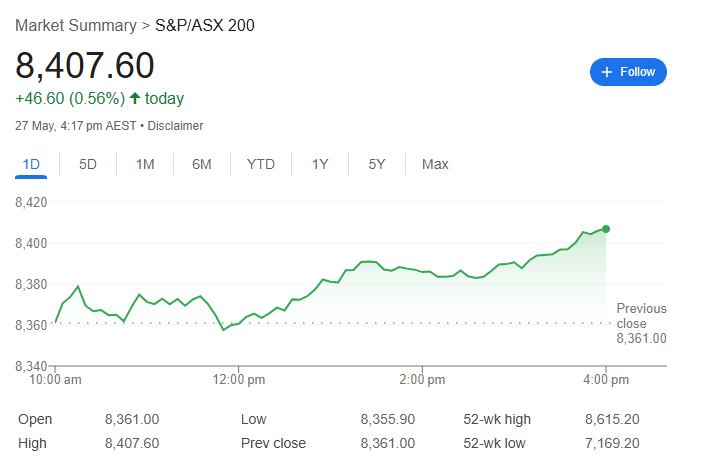Select the Max range tab

tap(435, 164)
